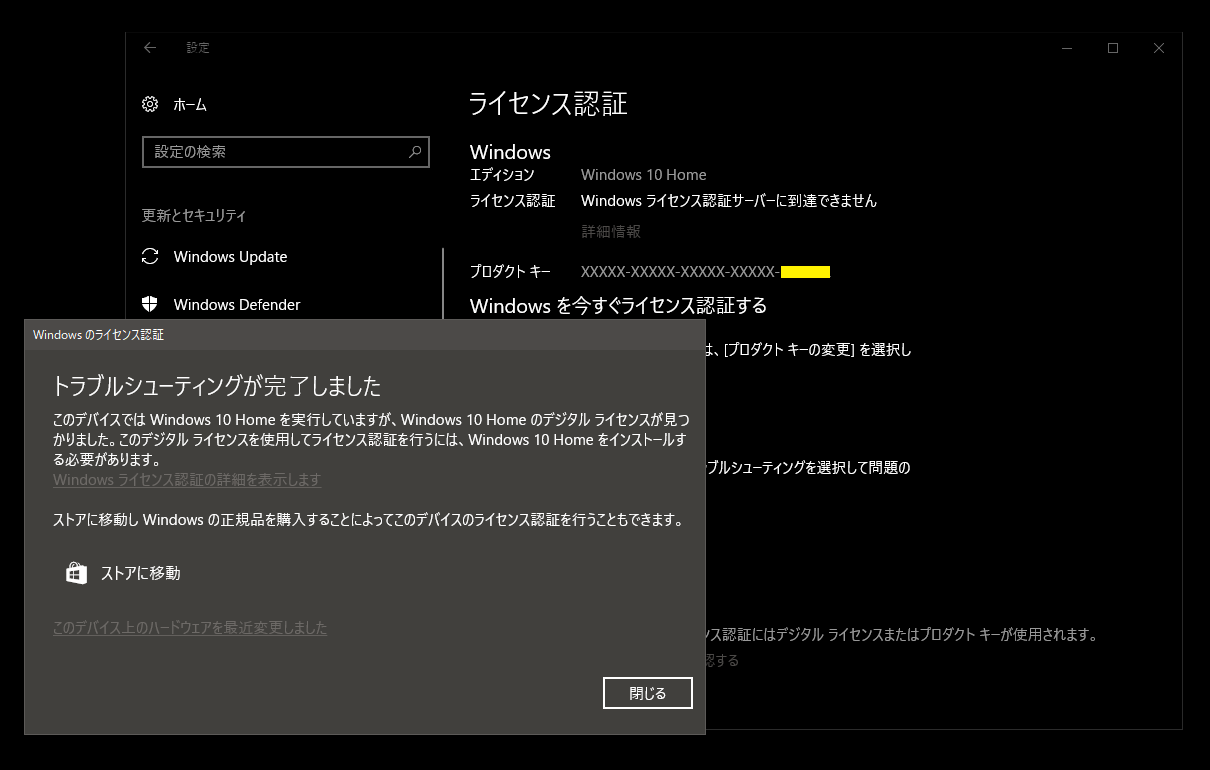Screen dimensions: 1210x770
Task: Open the Windows ライセンス認証の詳細を表示します link
Action: click(187, 480)
